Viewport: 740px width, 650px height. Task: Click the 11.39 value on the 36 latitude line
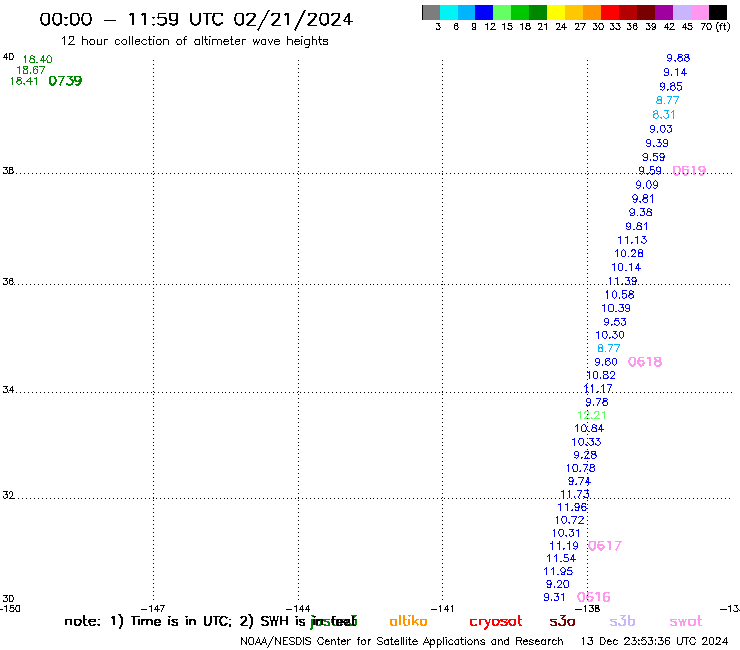coord(622,281)
